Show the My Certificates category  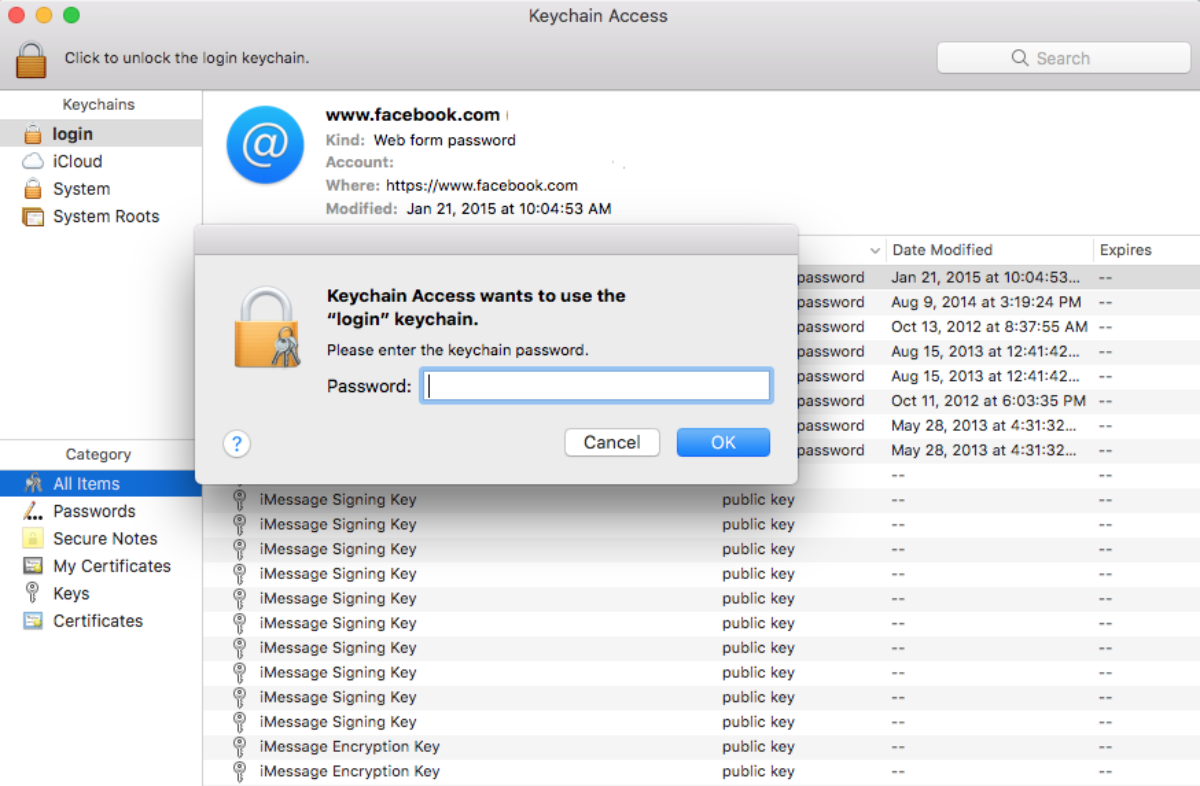[111, 566]
